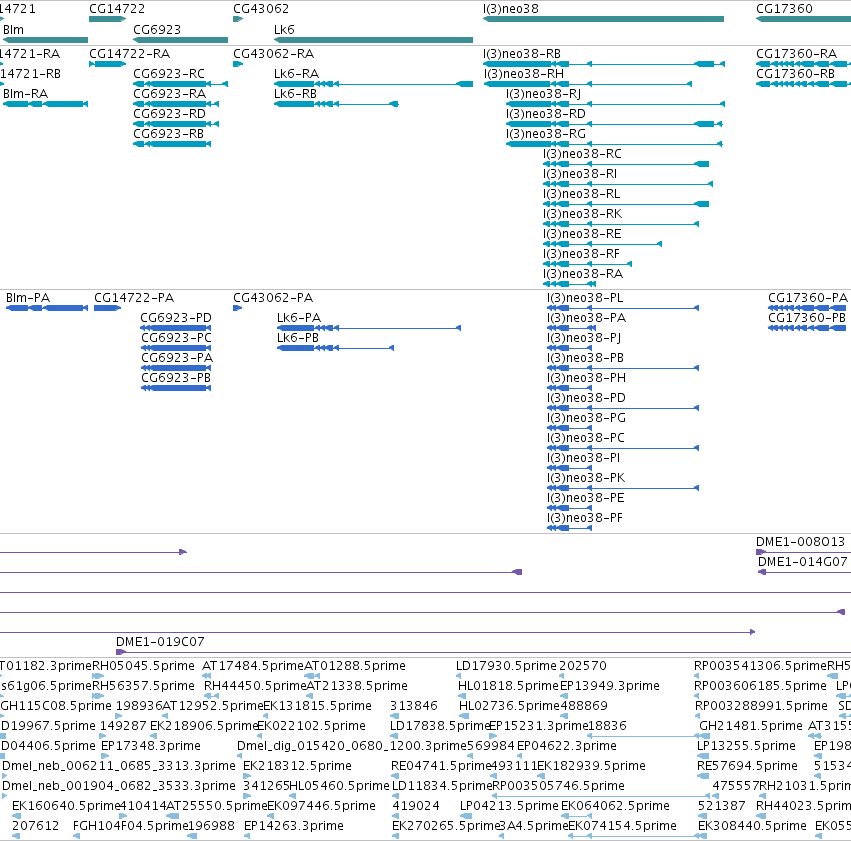The height and width of the screenshot is (841, 851).
Task: Select transcript label CG6923-RD
Action: click(x=169, y=114)
